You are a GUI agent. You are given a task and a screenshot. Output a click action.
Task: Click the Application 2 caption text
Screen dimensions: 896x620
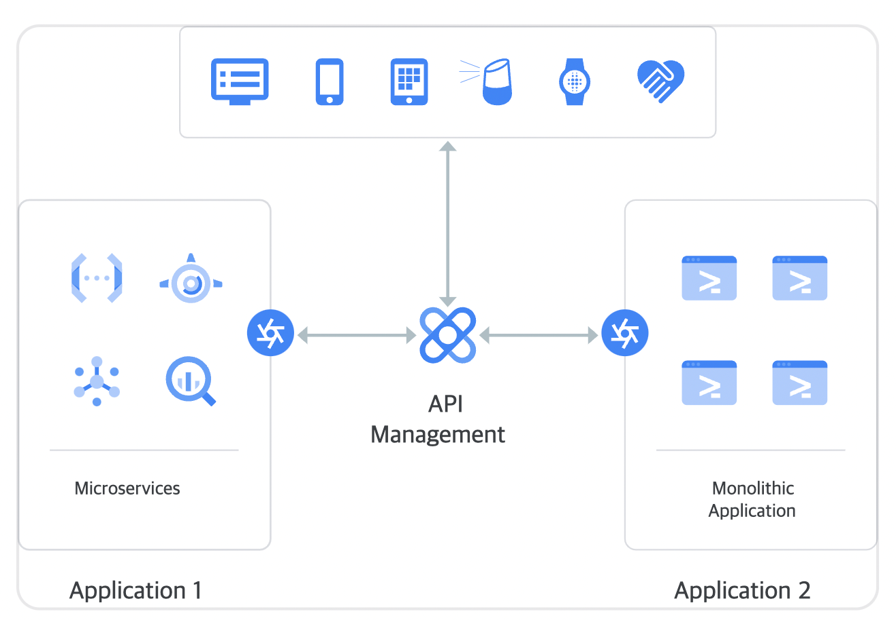coord(742,590)
